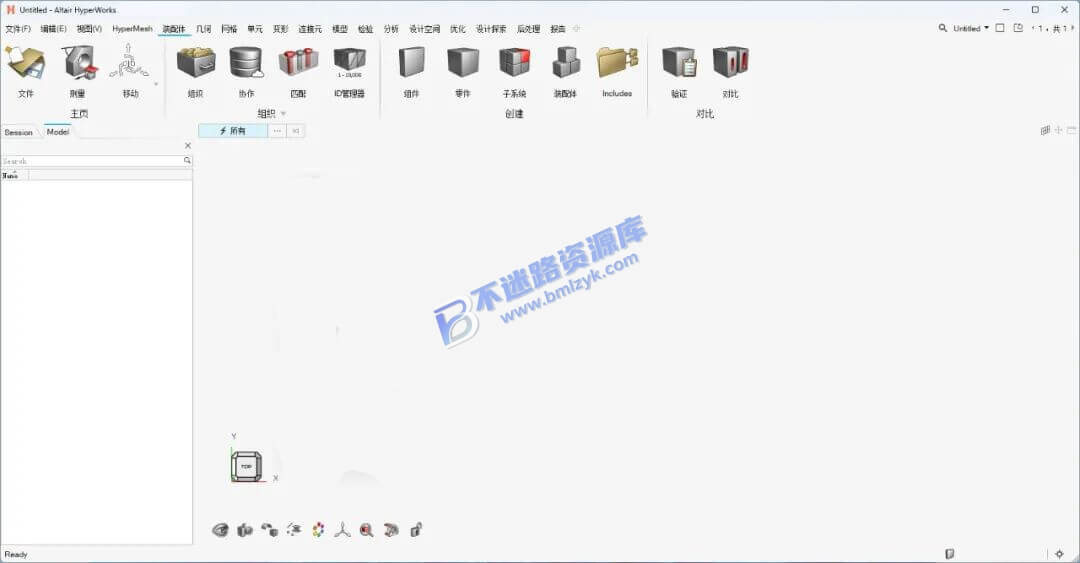Switch to the 报告 ribbon tab
The height and width of the screenshot is (563, 1080).
pos(558,29)
